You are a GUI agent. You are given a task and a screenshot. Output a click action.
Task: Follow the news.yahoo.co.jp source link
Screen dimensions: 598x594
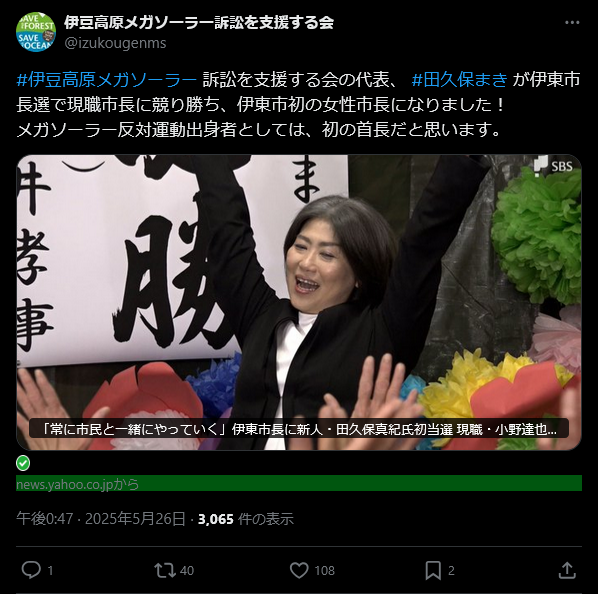(77, 484)
